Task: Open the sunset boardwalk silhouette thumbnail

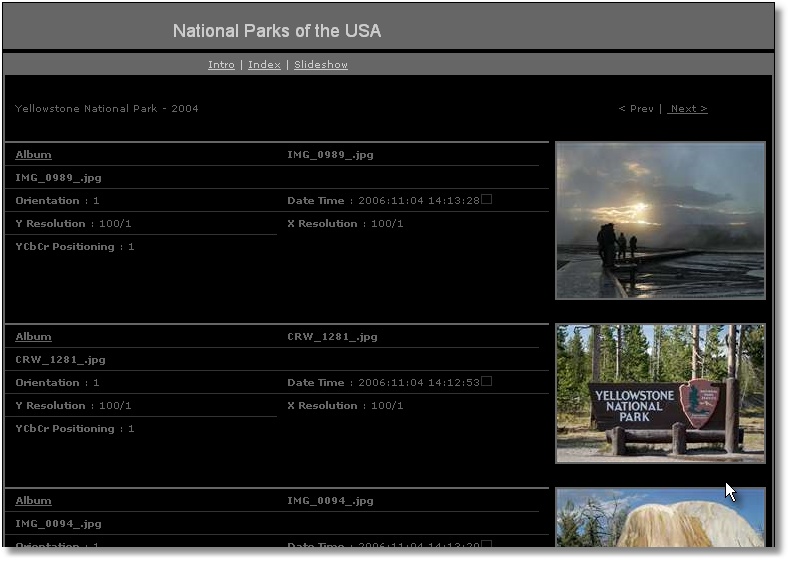Action: point(660,221)
